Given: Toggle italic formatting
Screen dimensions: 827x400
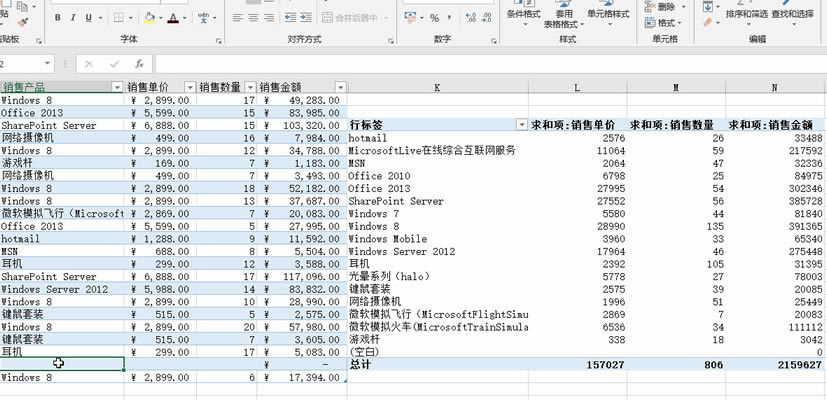Looking at the screenshot, I should click(73, 18).
